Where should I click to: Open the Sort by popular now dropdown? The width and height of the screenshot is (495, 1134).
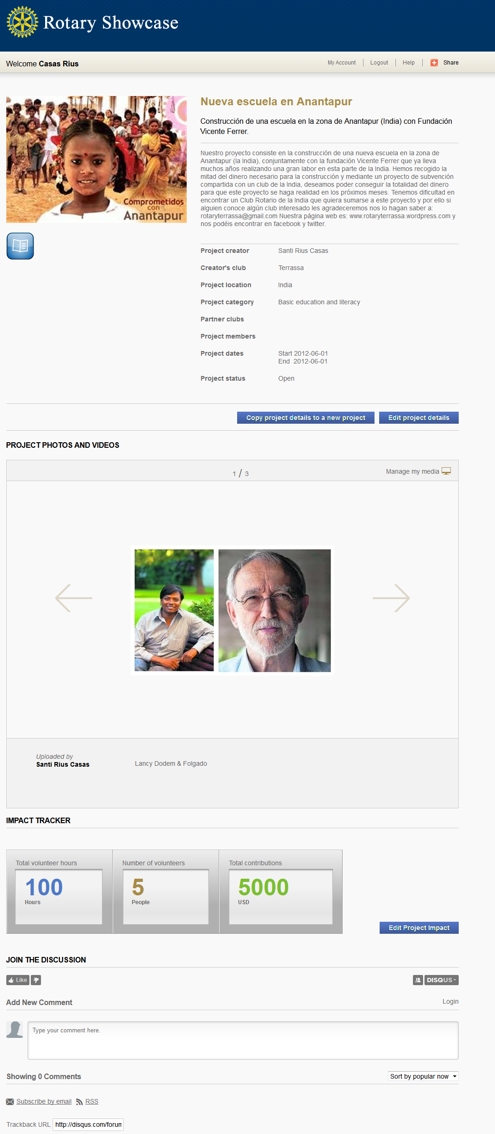423,1076
